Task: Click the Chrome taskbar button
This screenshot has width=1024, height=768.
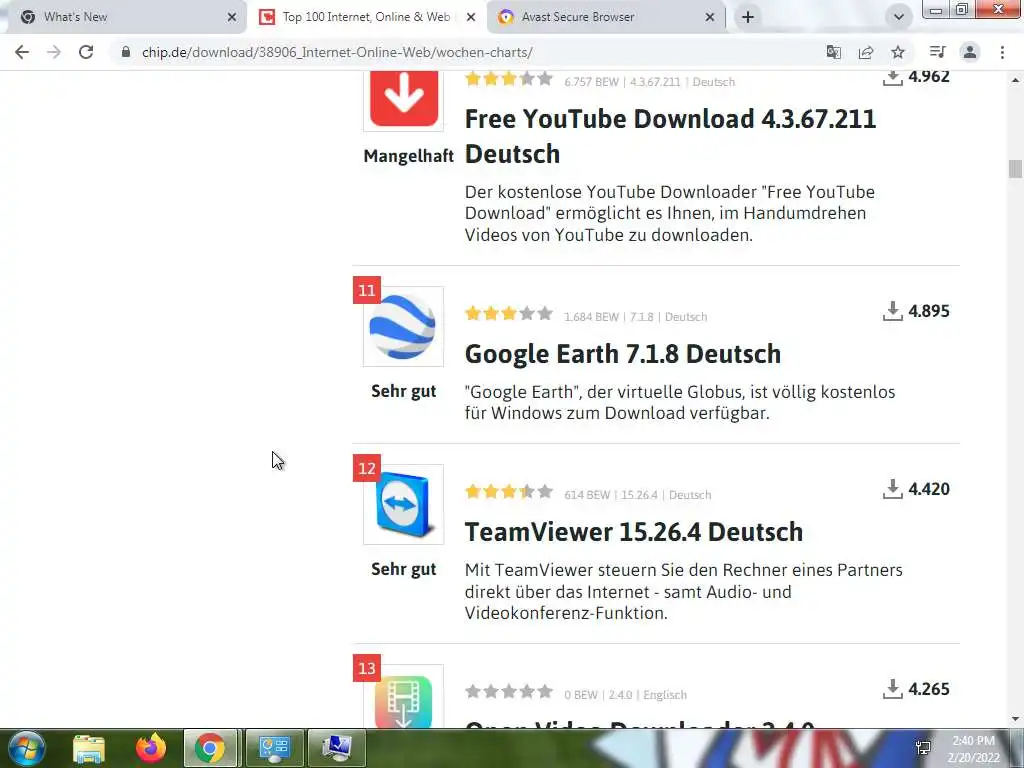Action: (x=210, y=748)
